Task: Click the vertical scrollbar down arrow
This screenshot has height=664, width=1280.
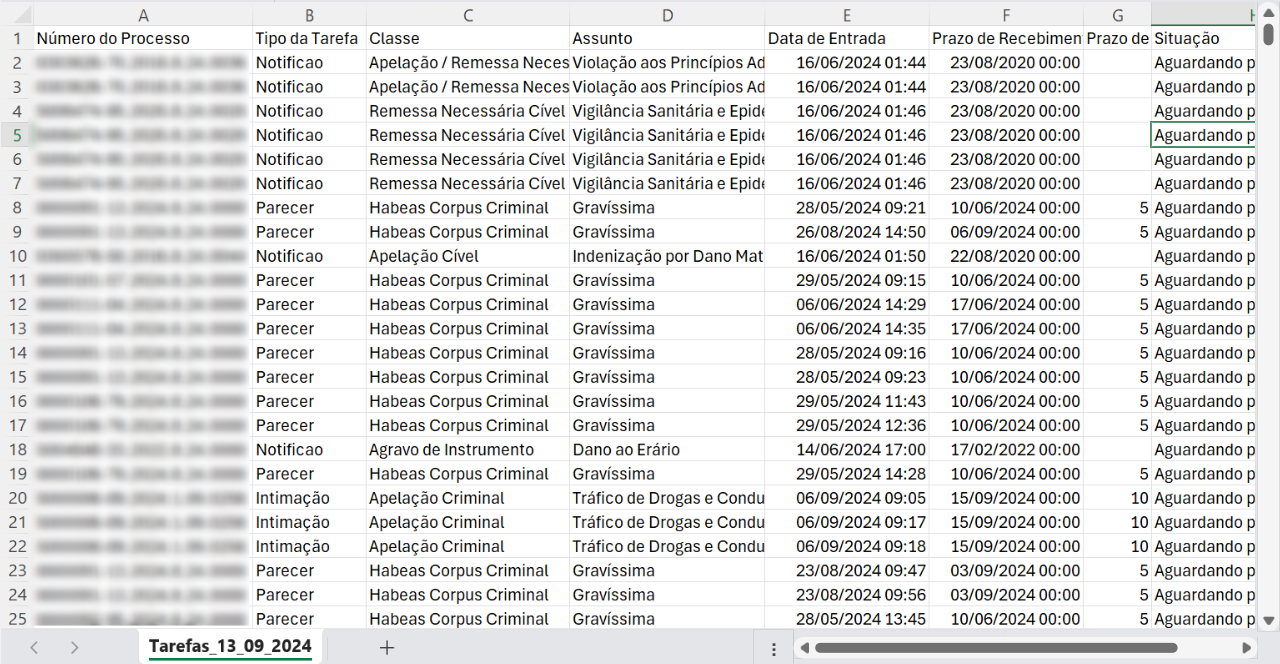Action: (1268, 620)
